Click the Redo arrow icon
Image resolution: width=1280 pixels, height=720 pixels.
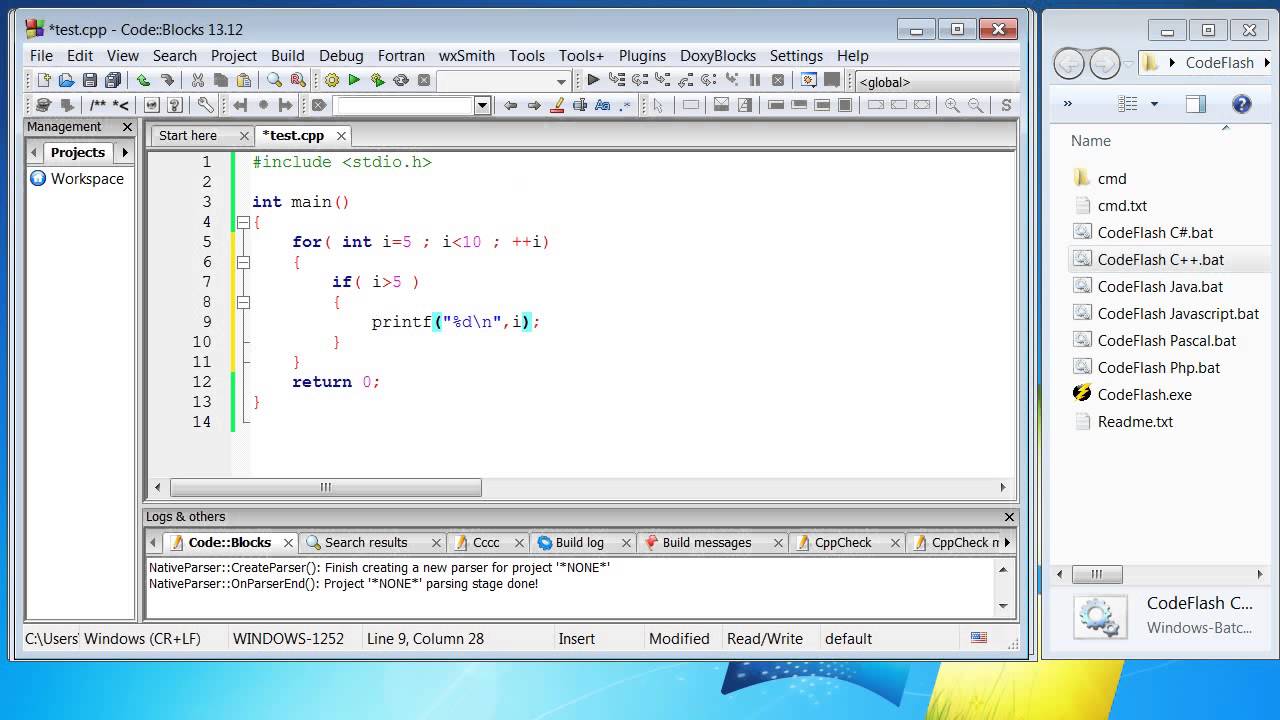coord(168,80)
